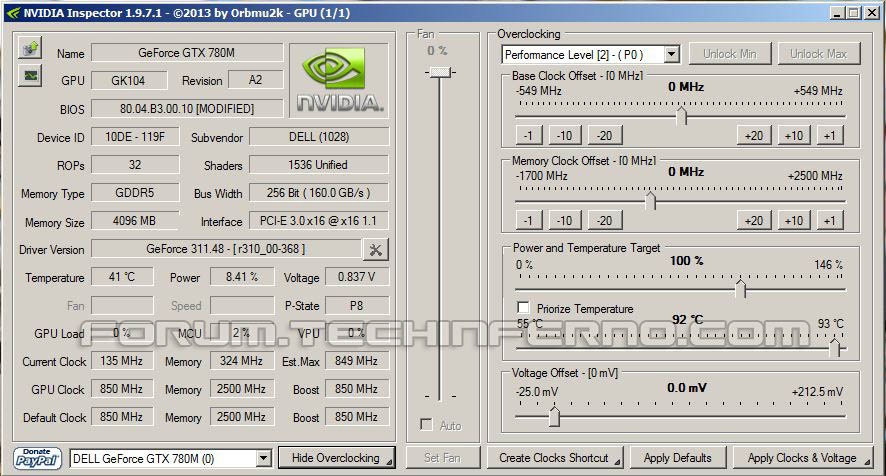Click the Est.Max 849 MHz value
Image resolution: width=886 pixels, height=476 pixels.
357,361
